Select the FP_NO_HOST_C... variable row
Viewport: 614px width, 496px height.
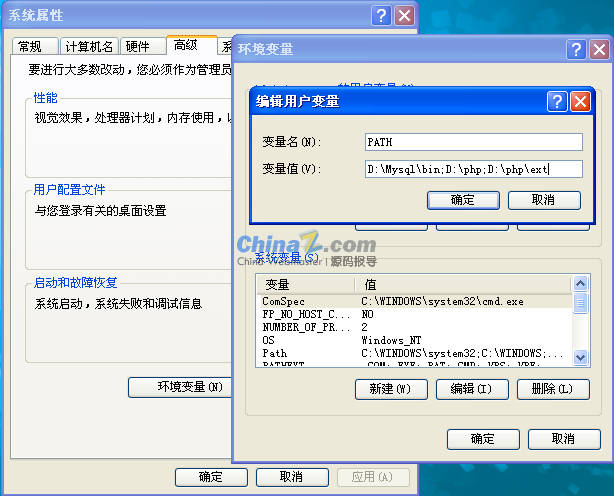[x=415, y=314]
